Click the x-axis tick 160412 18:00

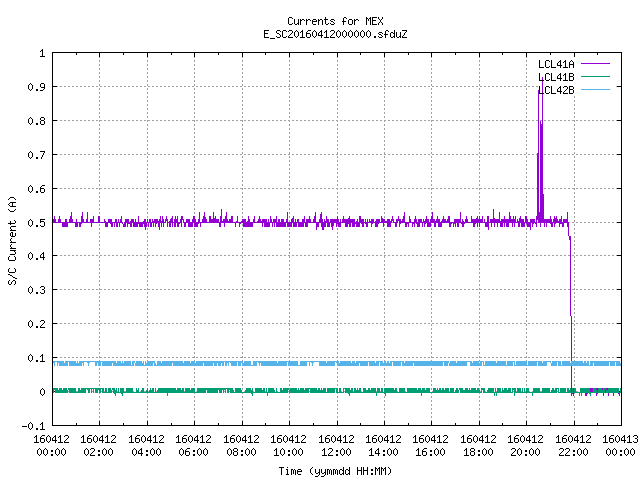(478, 445)
